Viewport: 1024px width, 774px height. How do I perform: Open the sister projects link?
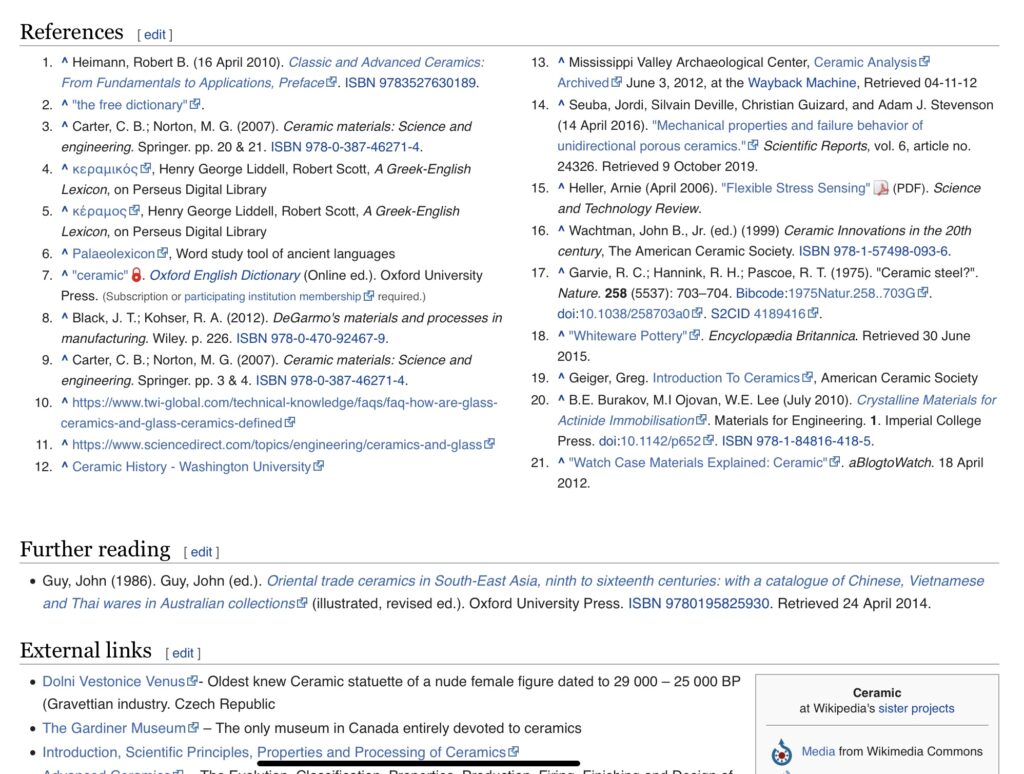[x=916, y=708]
